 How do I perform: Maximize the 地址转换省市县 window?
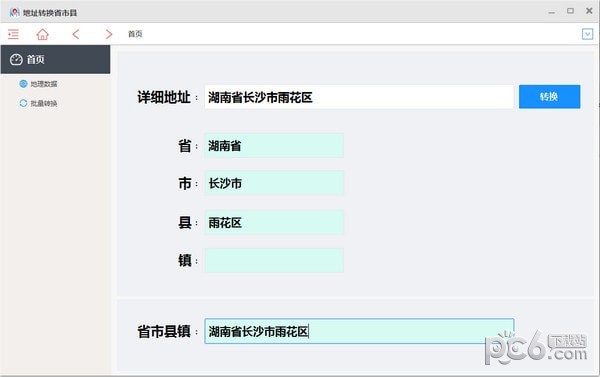(x=570, y=11)
